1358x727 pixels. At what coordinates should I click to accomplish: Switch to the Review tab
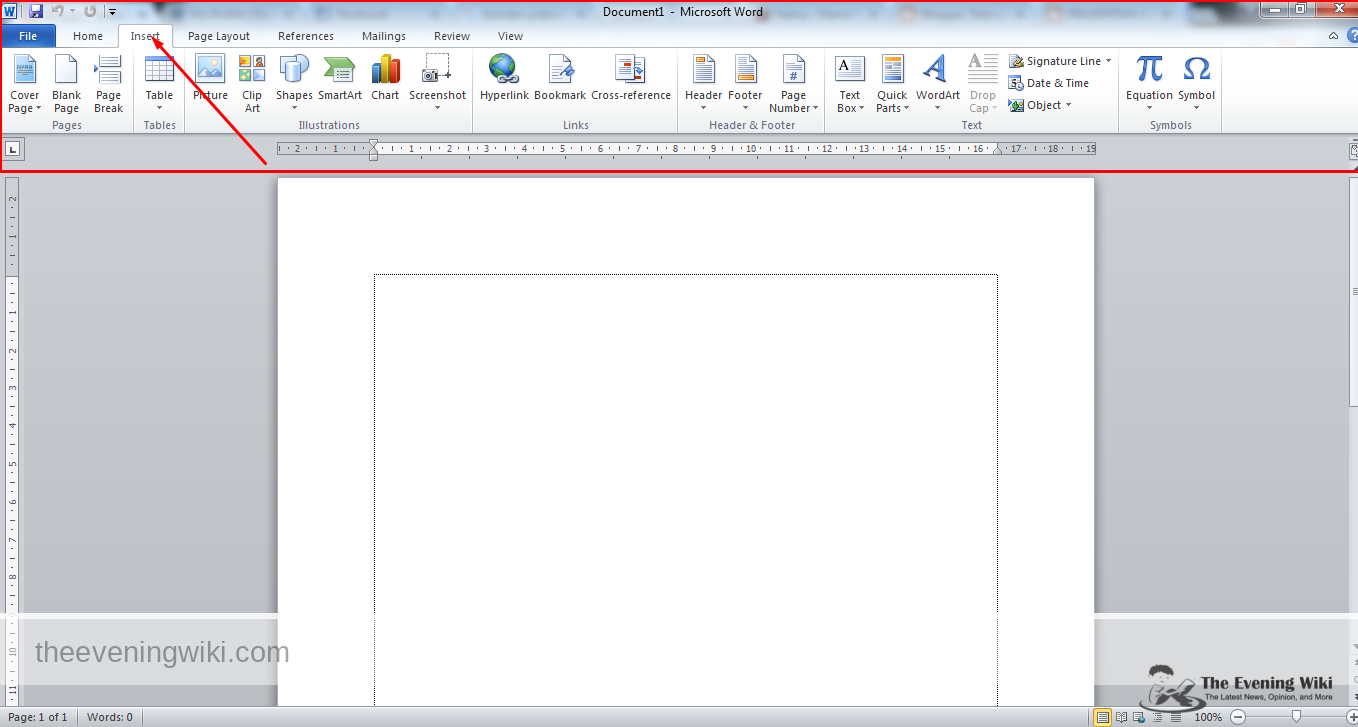tap(452, 36)
